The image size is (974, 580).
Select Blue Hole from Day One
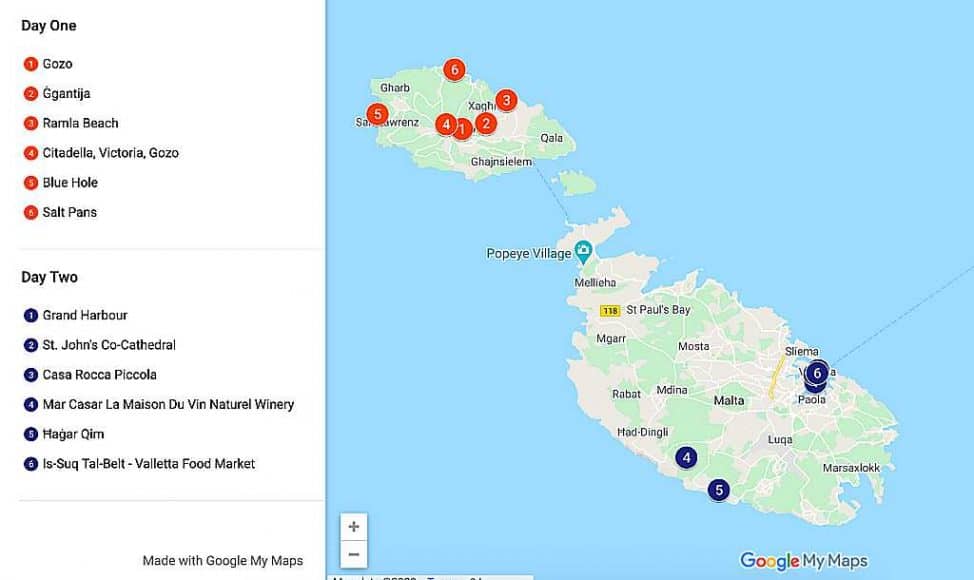pyautogui.click(x=70, y=183)
